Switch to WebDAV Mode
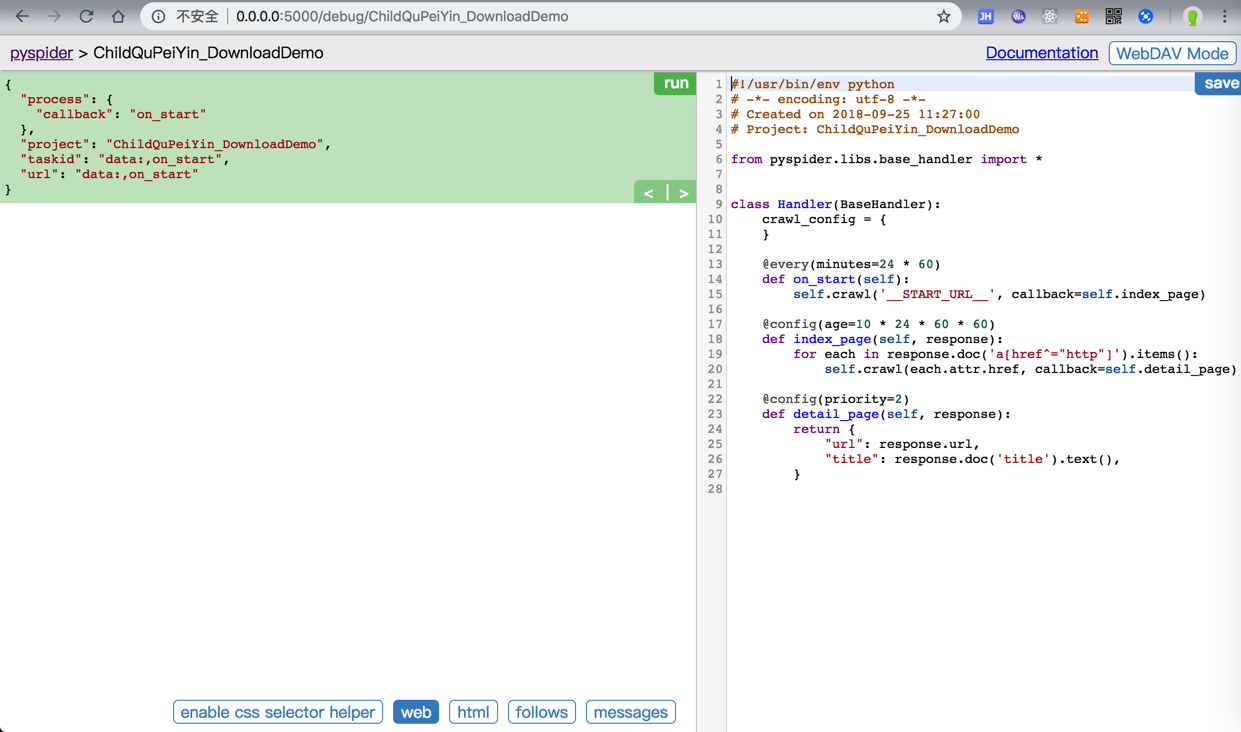 coord(1172,53)
